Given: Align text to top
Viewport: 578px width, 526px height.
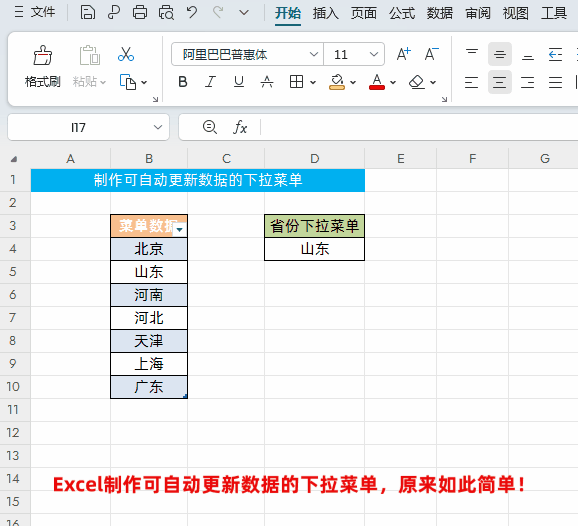Looking at the screenshot, I should point(472,54).
